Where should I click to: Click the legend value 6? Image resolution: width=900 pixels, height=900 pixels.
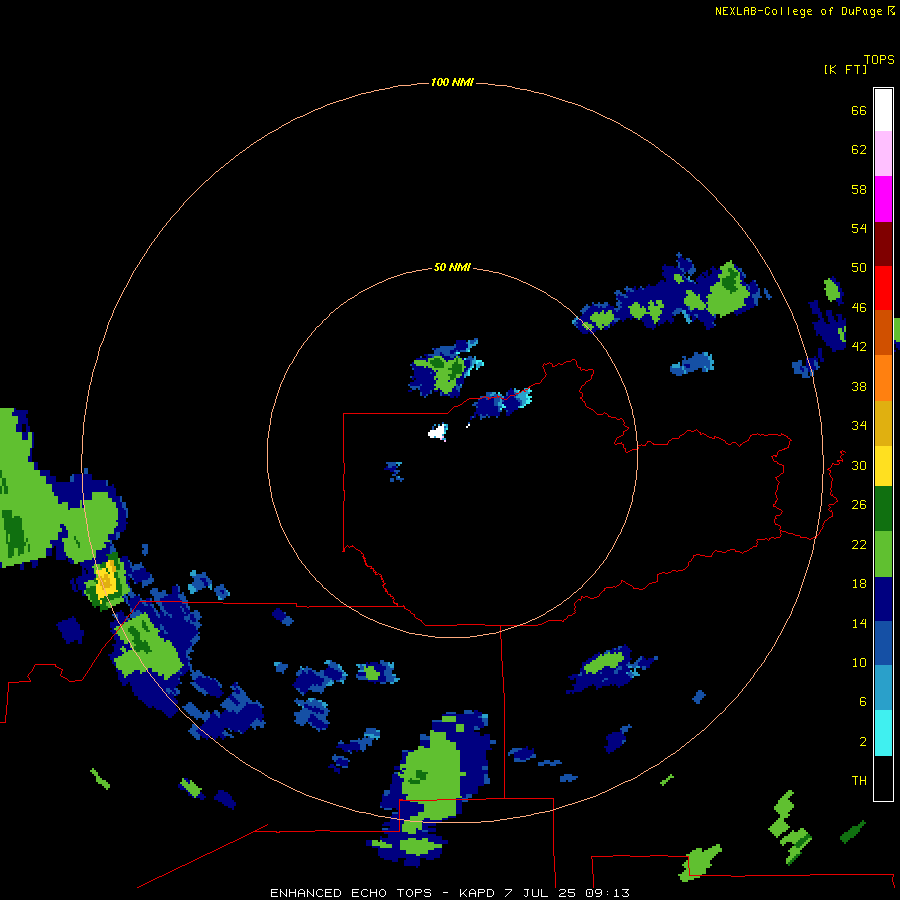[863, 702]
